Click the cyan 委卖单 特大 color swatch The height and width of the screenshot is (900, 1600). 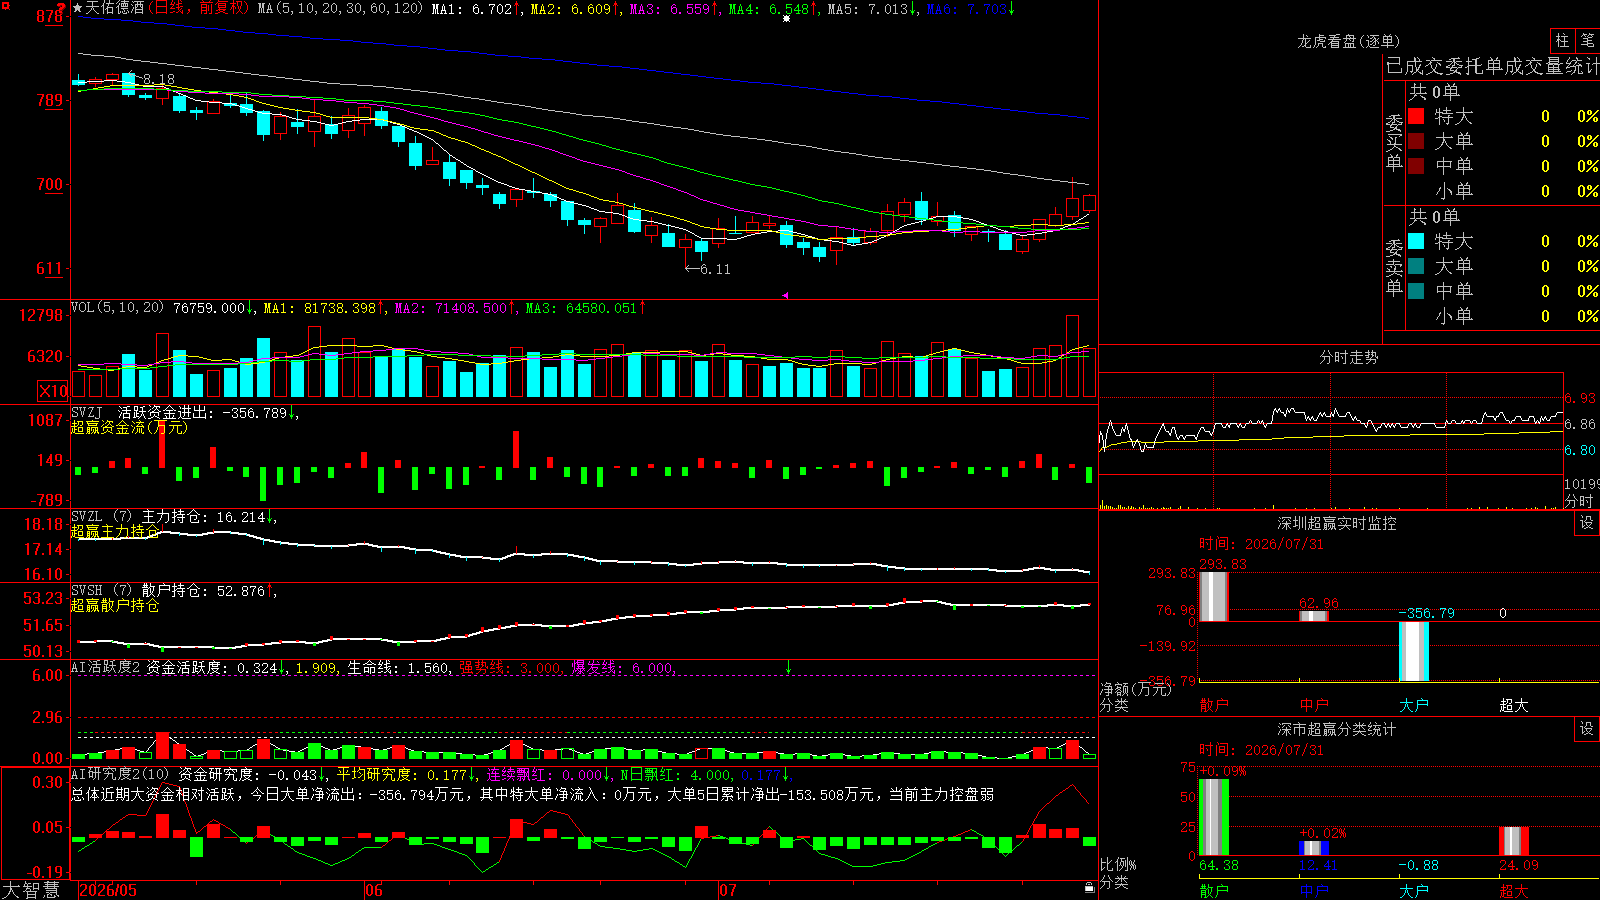click(1416, 241)
